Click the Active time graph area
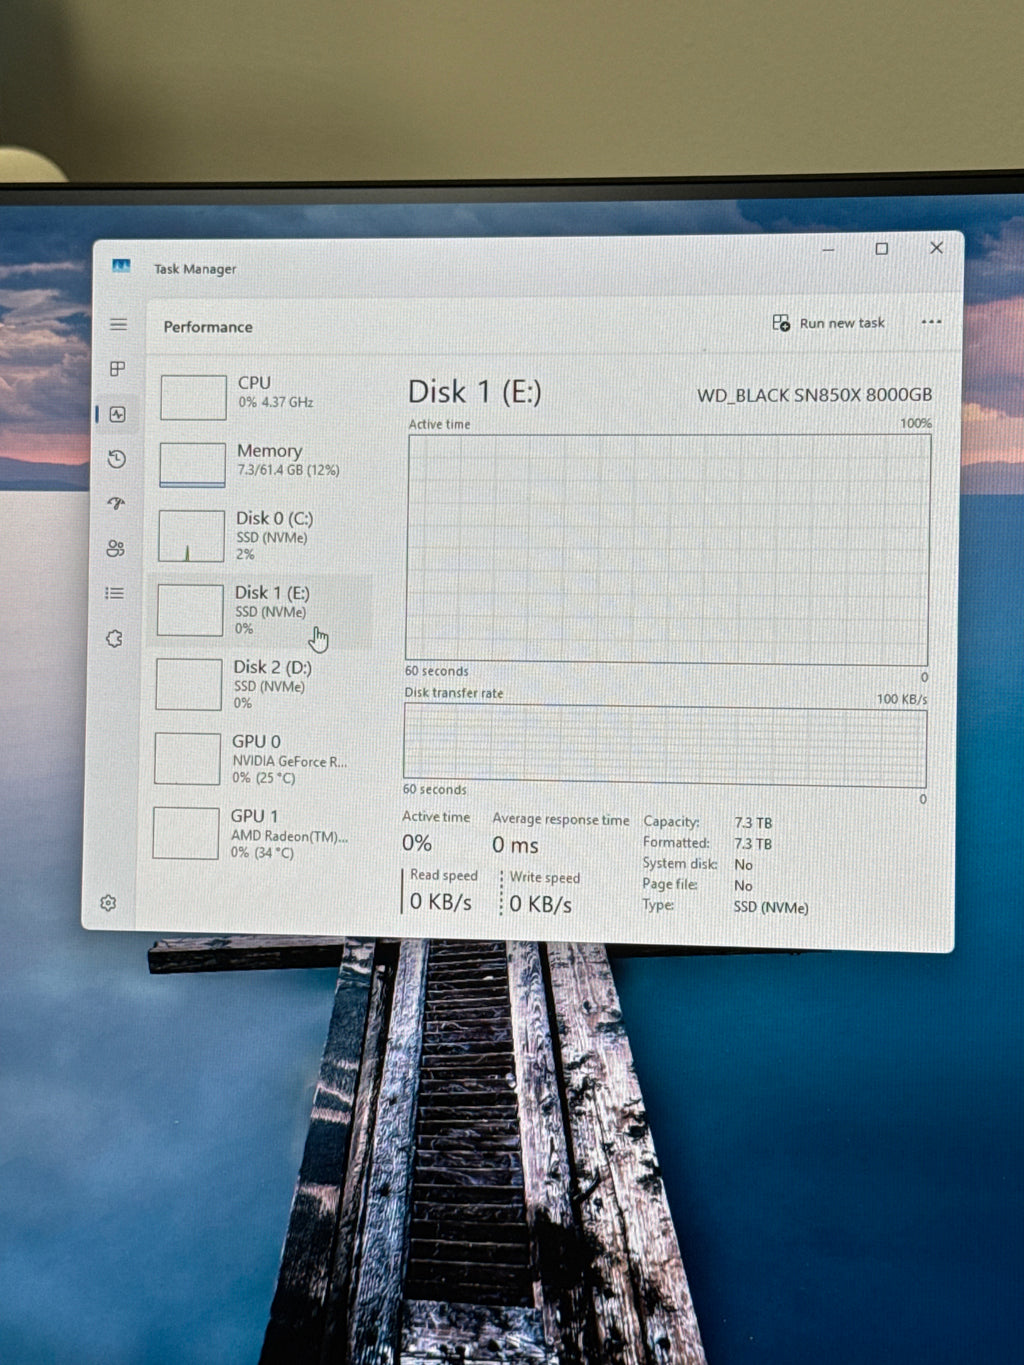The width and height of the screenshot is (1024, 1365). [x=668, y=549]
